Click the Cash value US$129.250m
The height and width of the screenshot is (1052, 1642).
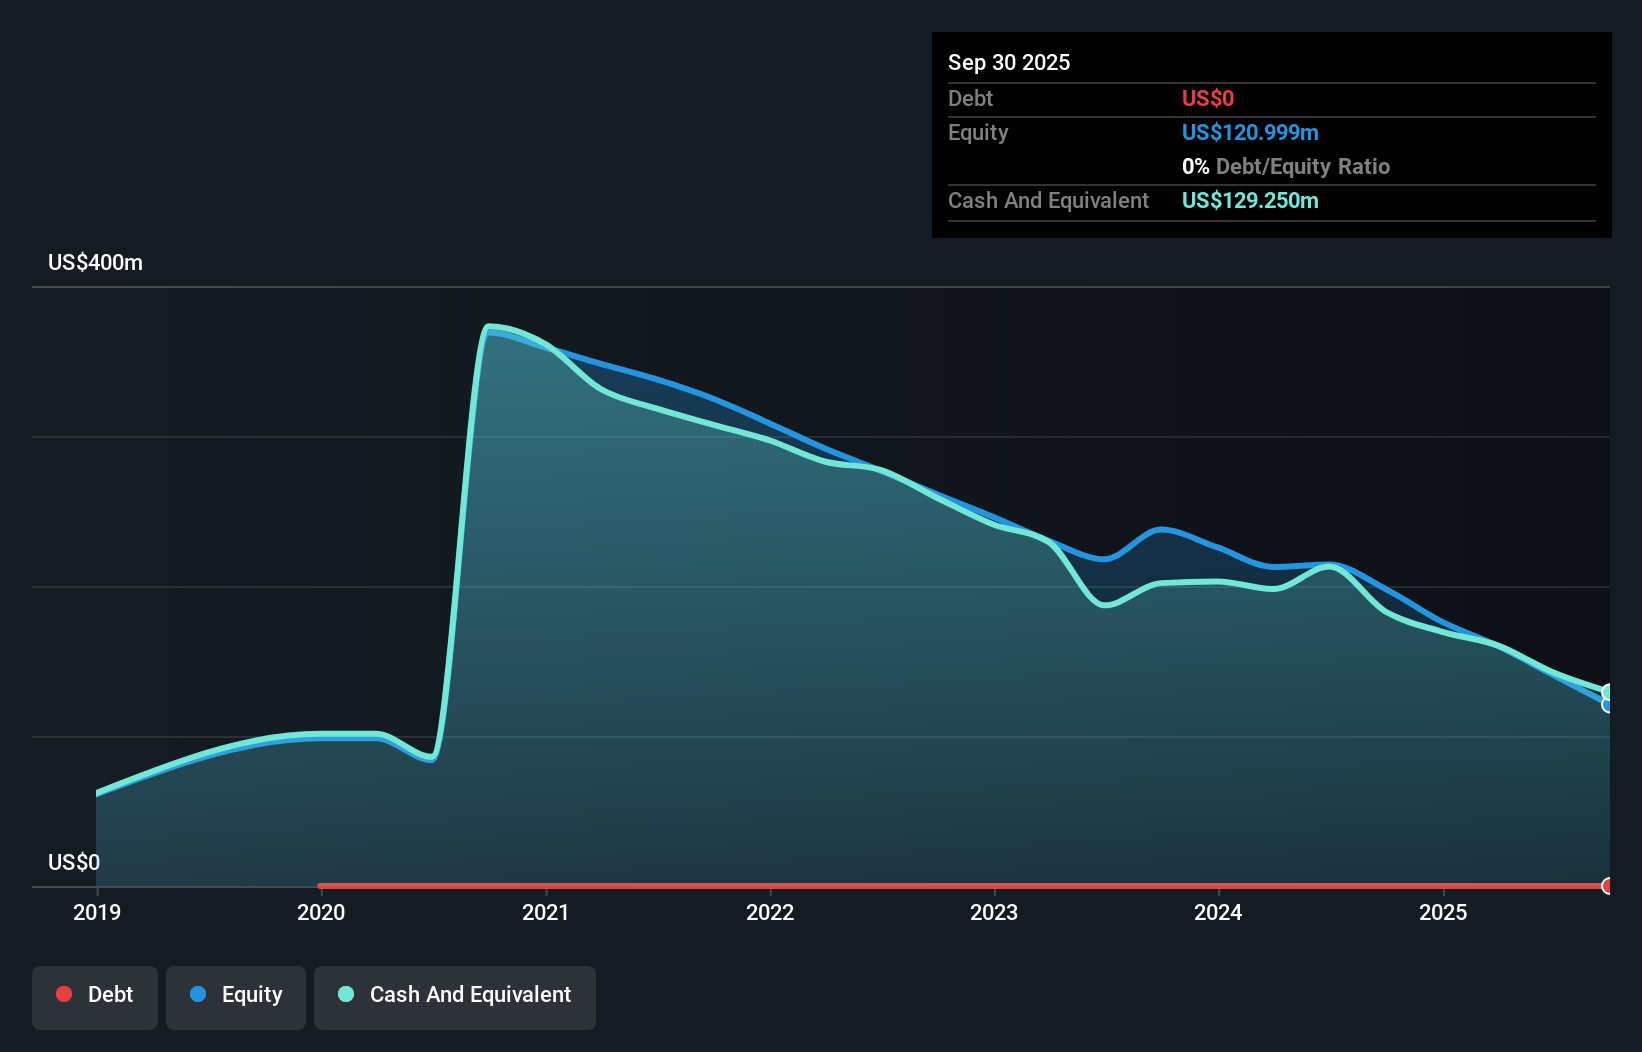point(1250,200)
